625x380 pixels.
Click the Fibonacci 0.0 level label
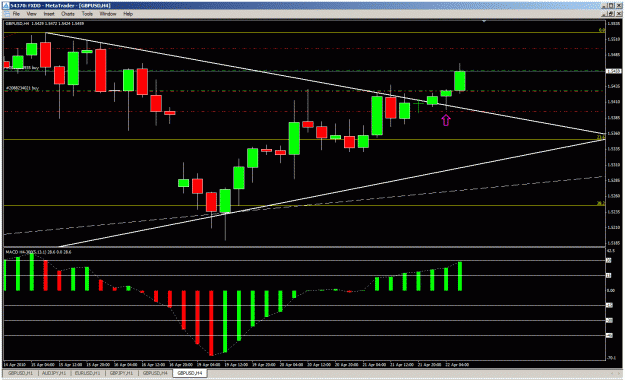pos(602,30)
